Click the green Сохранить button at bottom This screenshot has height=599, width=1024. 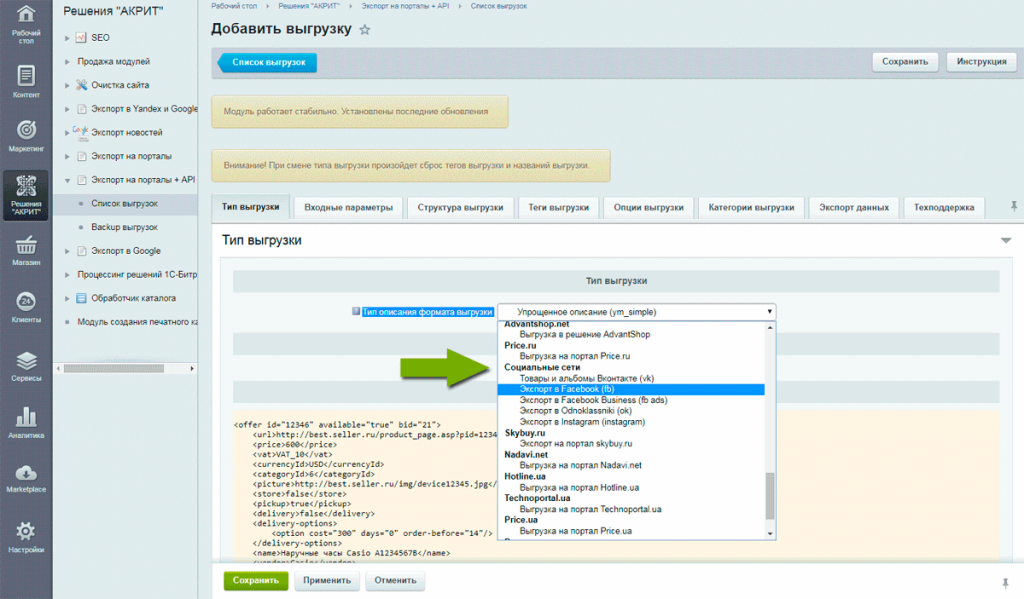click(x=255, y=580)
